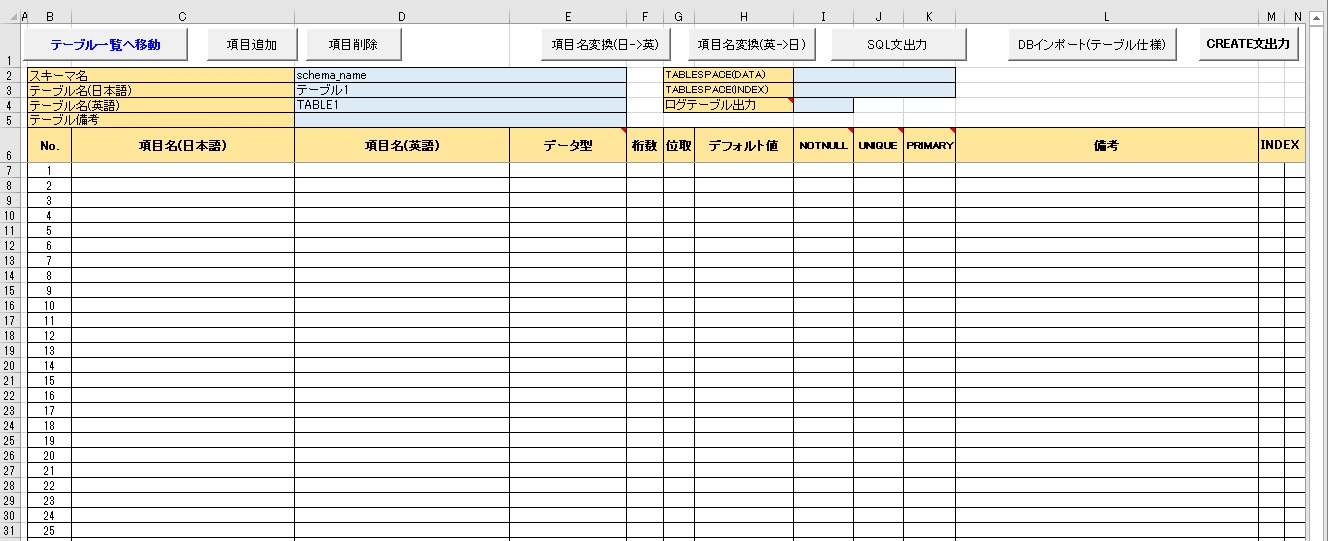This screenshot has height=541, width=1328.
Task: Click the No. 15 row number cell
Action: (49, 380)
